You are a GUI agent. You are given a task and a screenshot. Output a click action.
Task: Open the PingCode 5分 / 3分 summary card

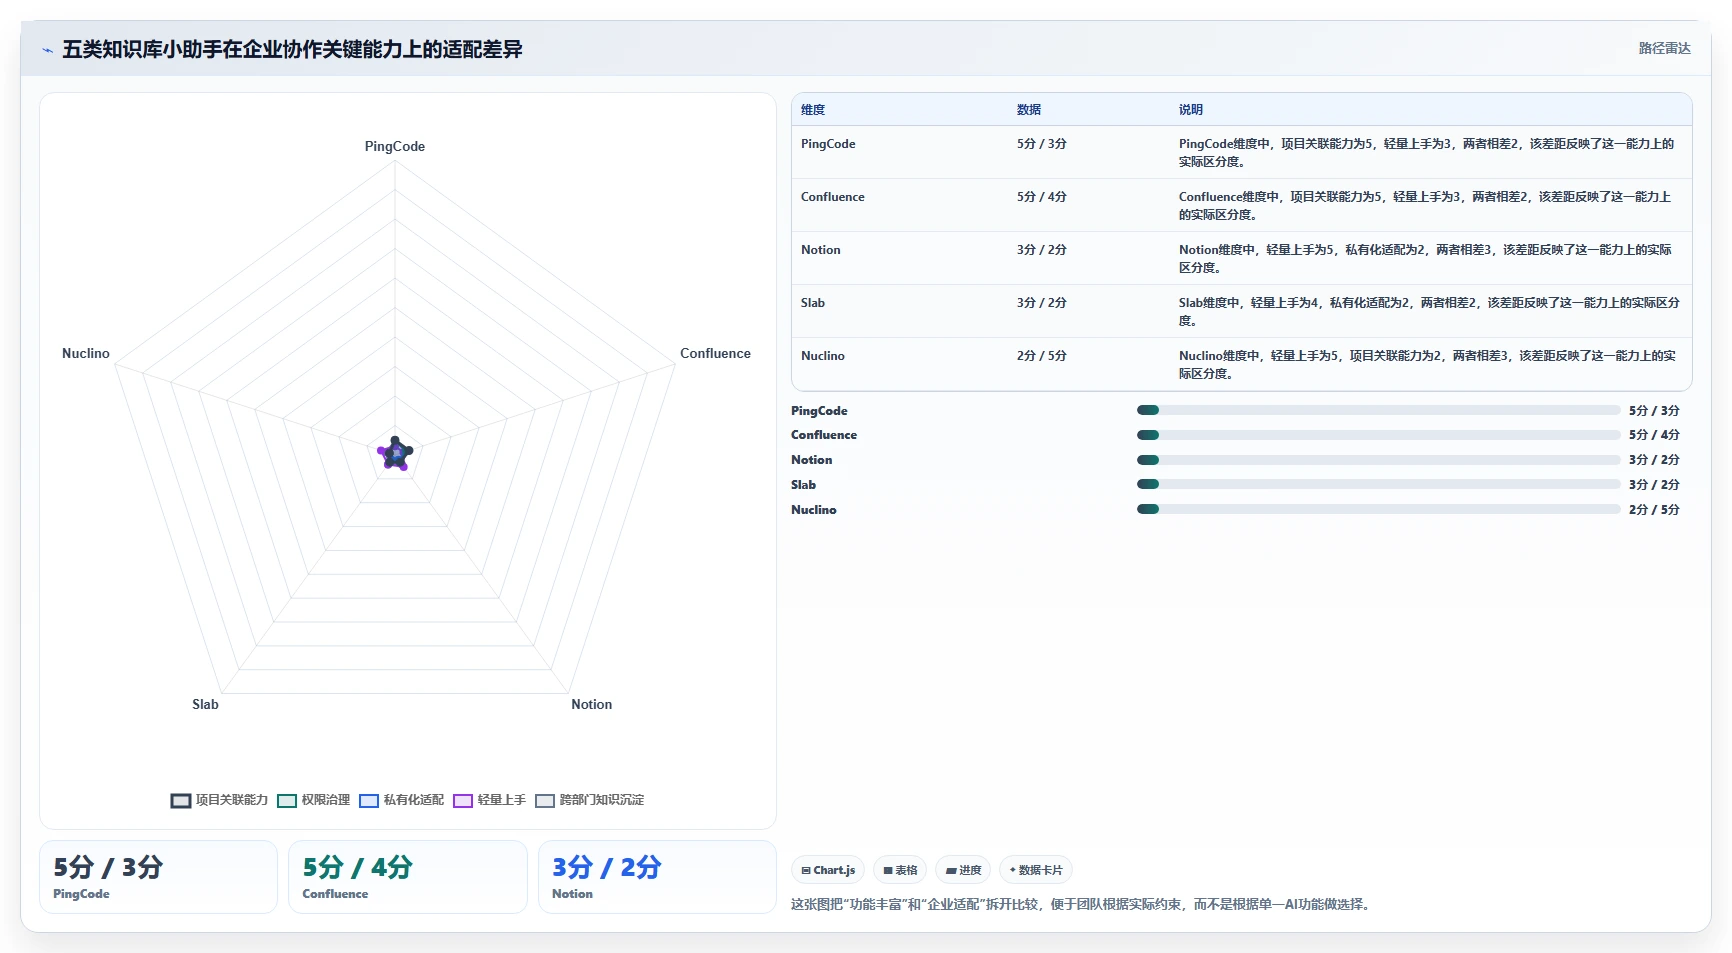[158, 877]
